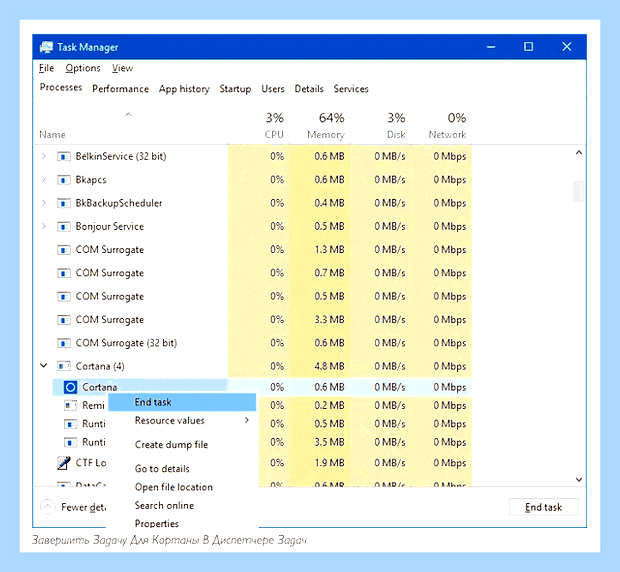Expand the BelkinService (32 bit) entry
The height and width of the screenshot is (572, 620).
43,157
